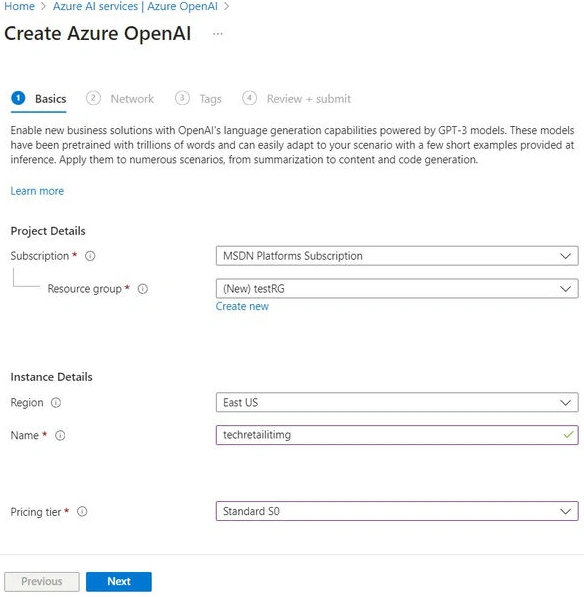Click the Learn more link
The height and width of the screenshot is (597, 584).
37,191
